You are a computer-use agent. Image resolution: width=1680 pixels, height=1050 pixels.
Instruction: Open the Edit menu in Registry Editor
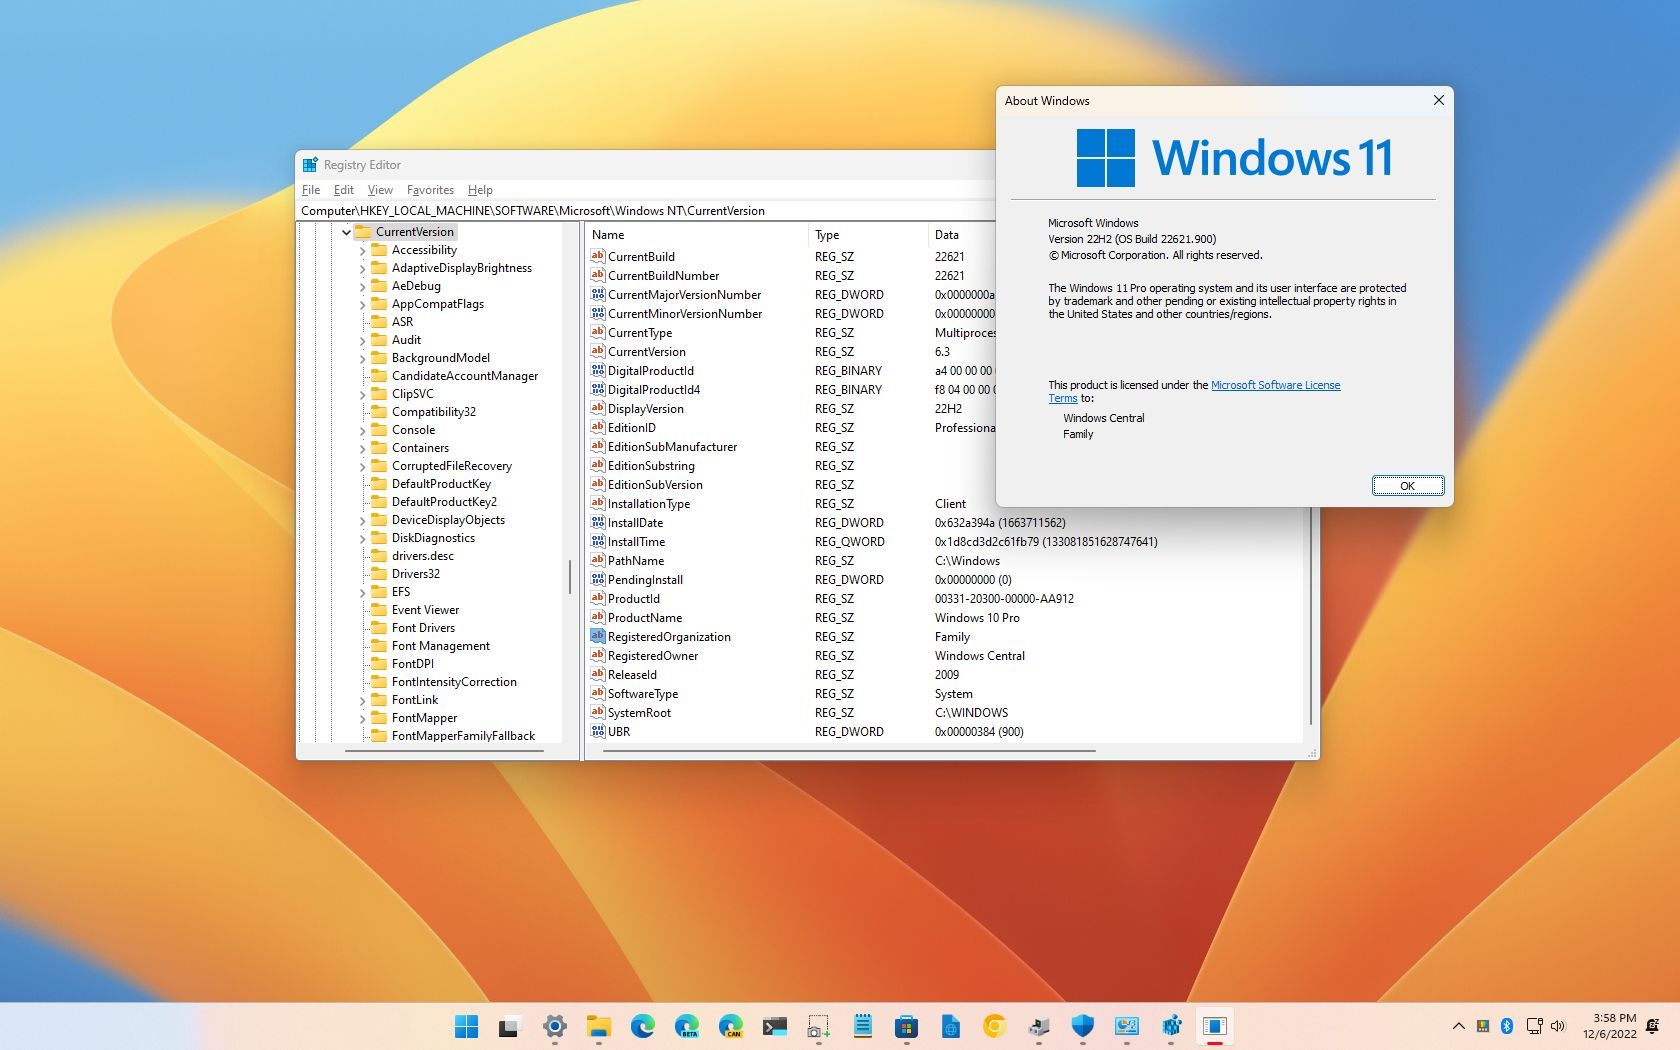[x=343, y=189]
